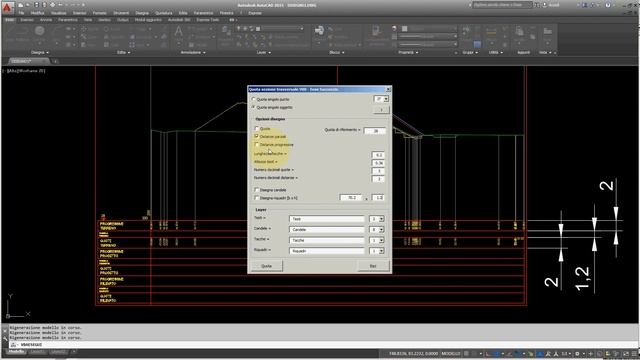
Task: Open the dropdown at dialog top right
Action: 386,99
